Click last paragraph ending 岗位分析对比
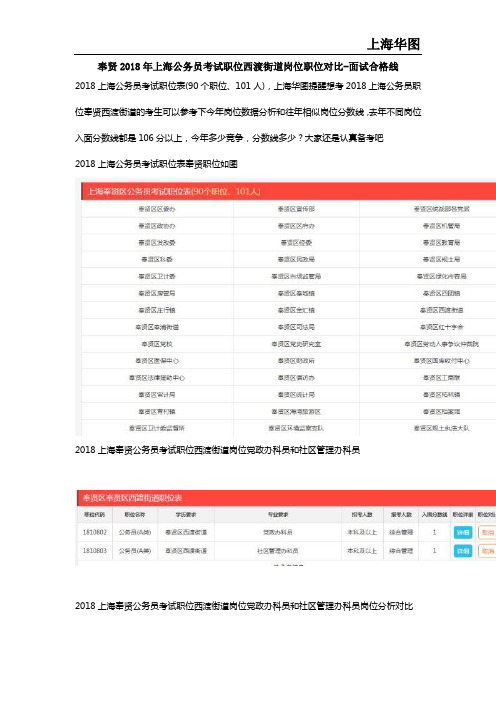496x702 pixels. (244, 606)
